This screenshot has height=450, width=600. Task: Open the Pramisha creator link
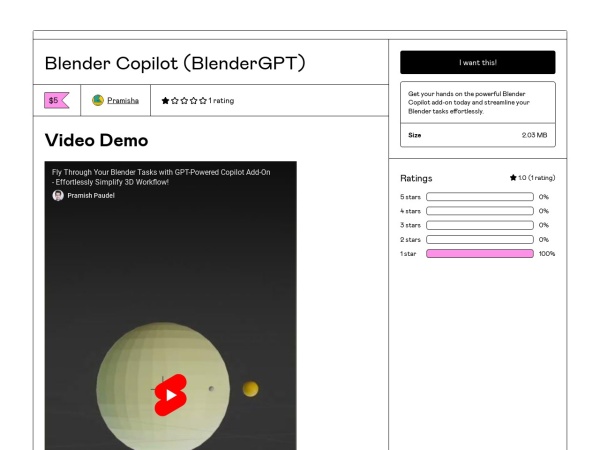pyautogui.click(x=123, y=101)
